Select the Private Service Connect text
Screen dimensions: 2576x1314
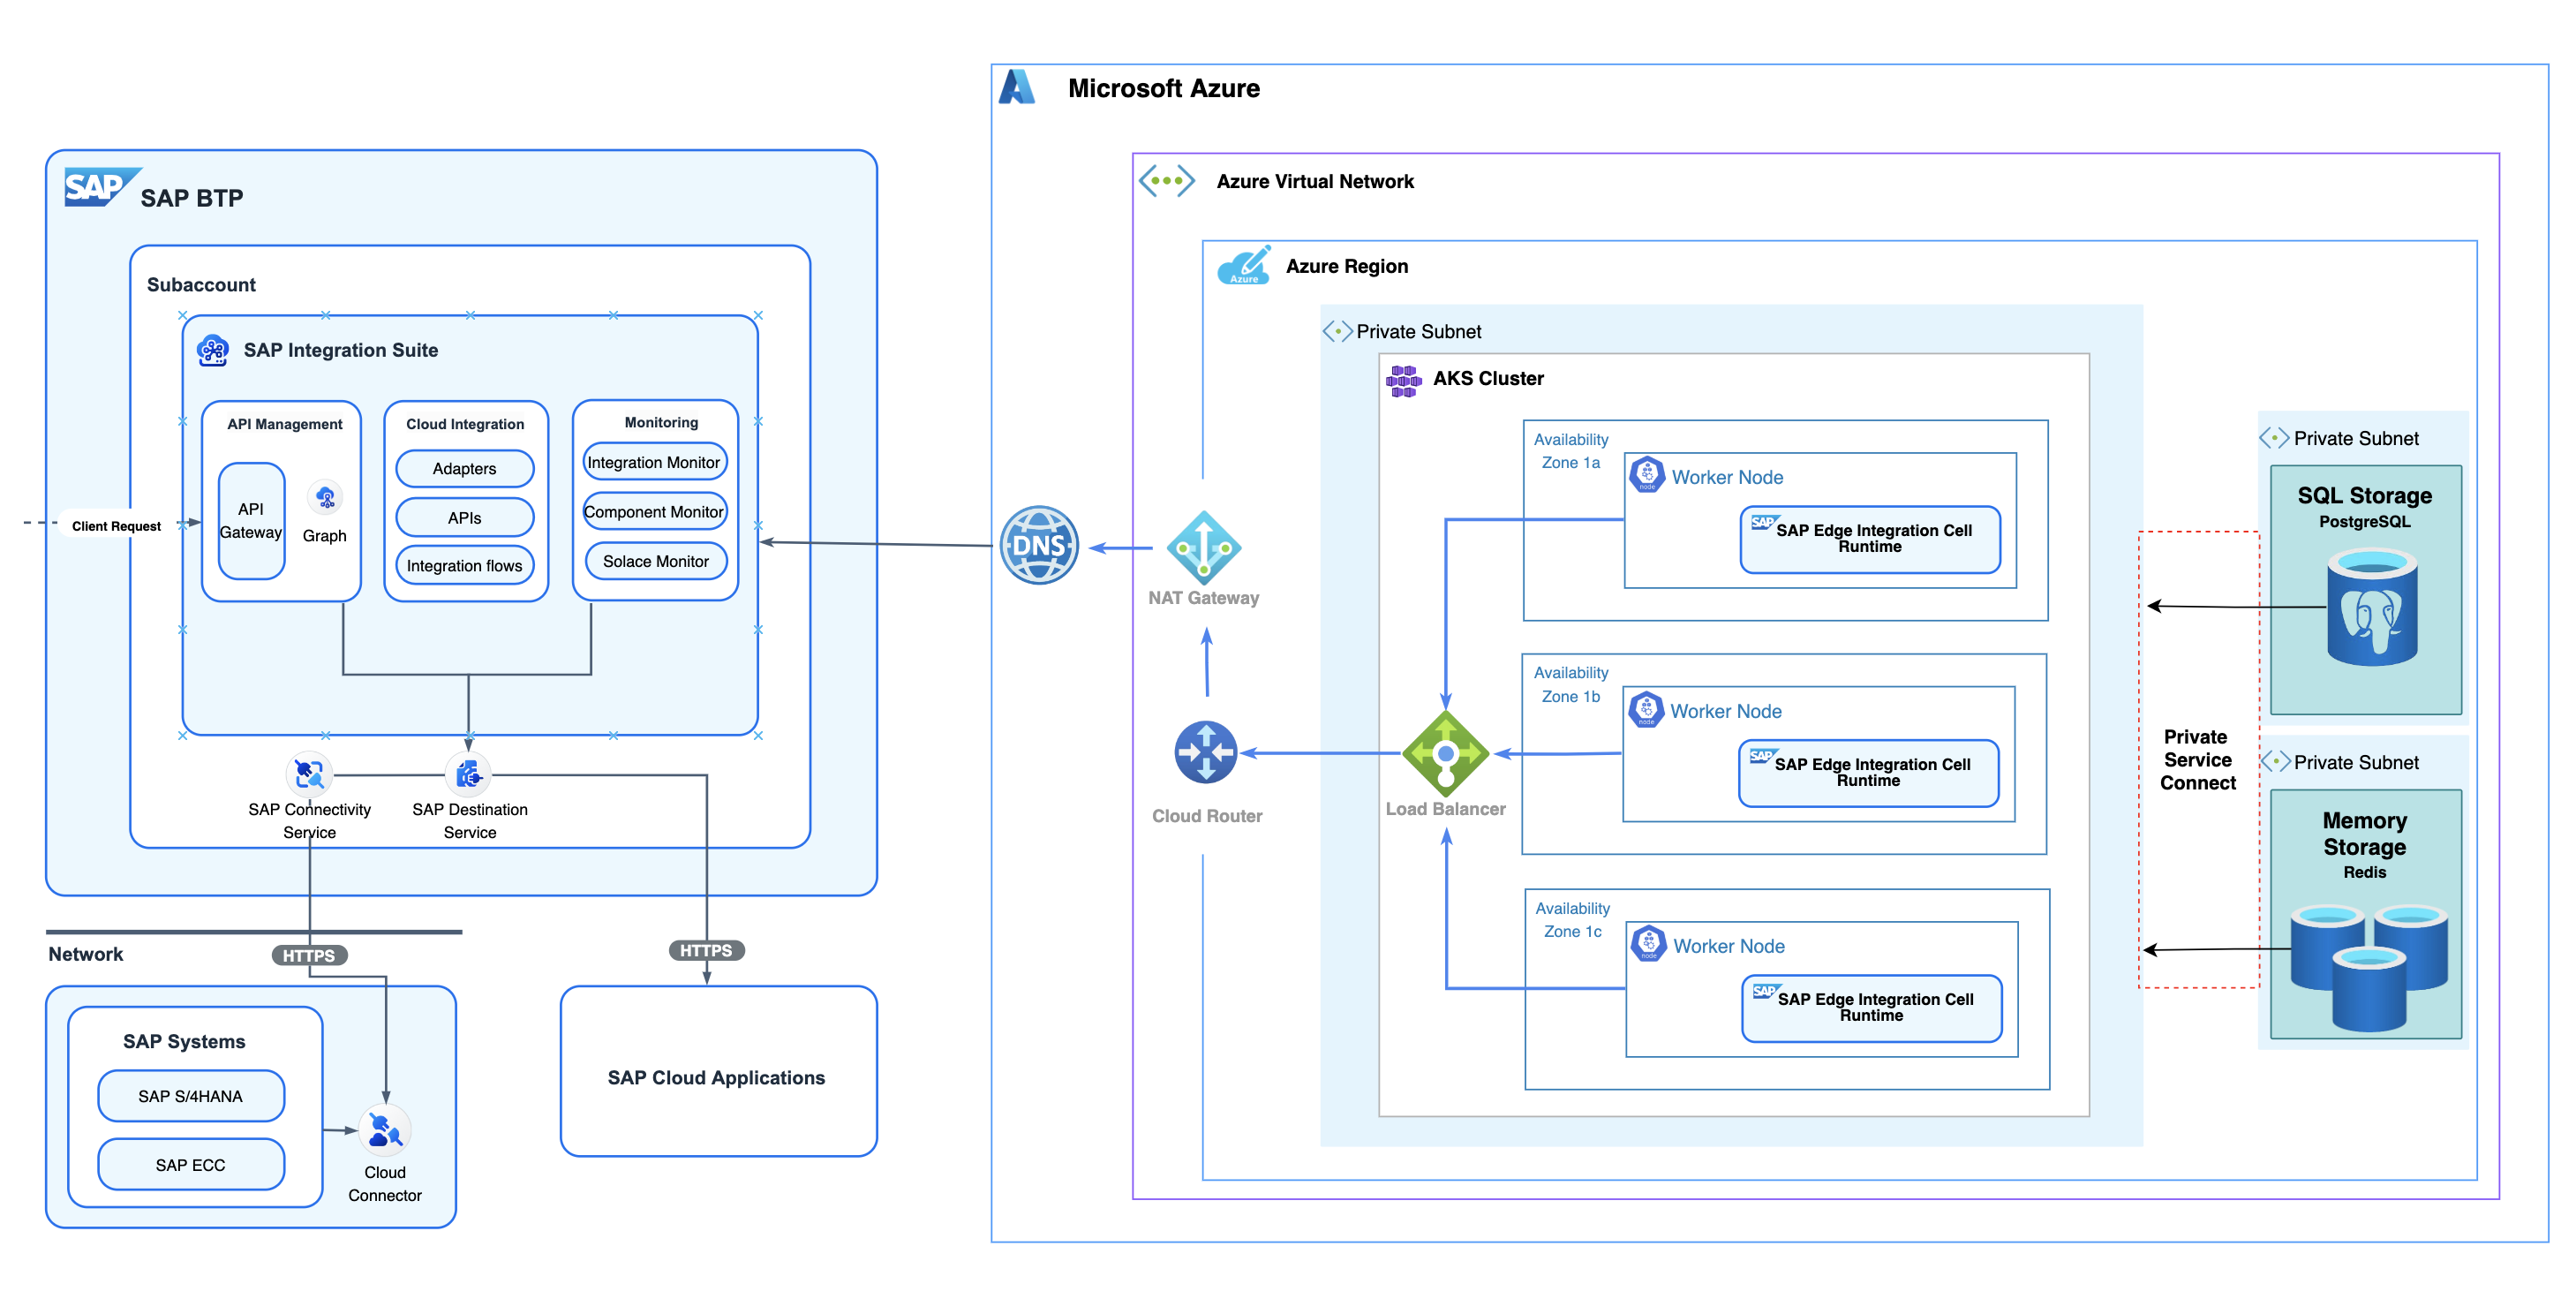pos(2197,760)
